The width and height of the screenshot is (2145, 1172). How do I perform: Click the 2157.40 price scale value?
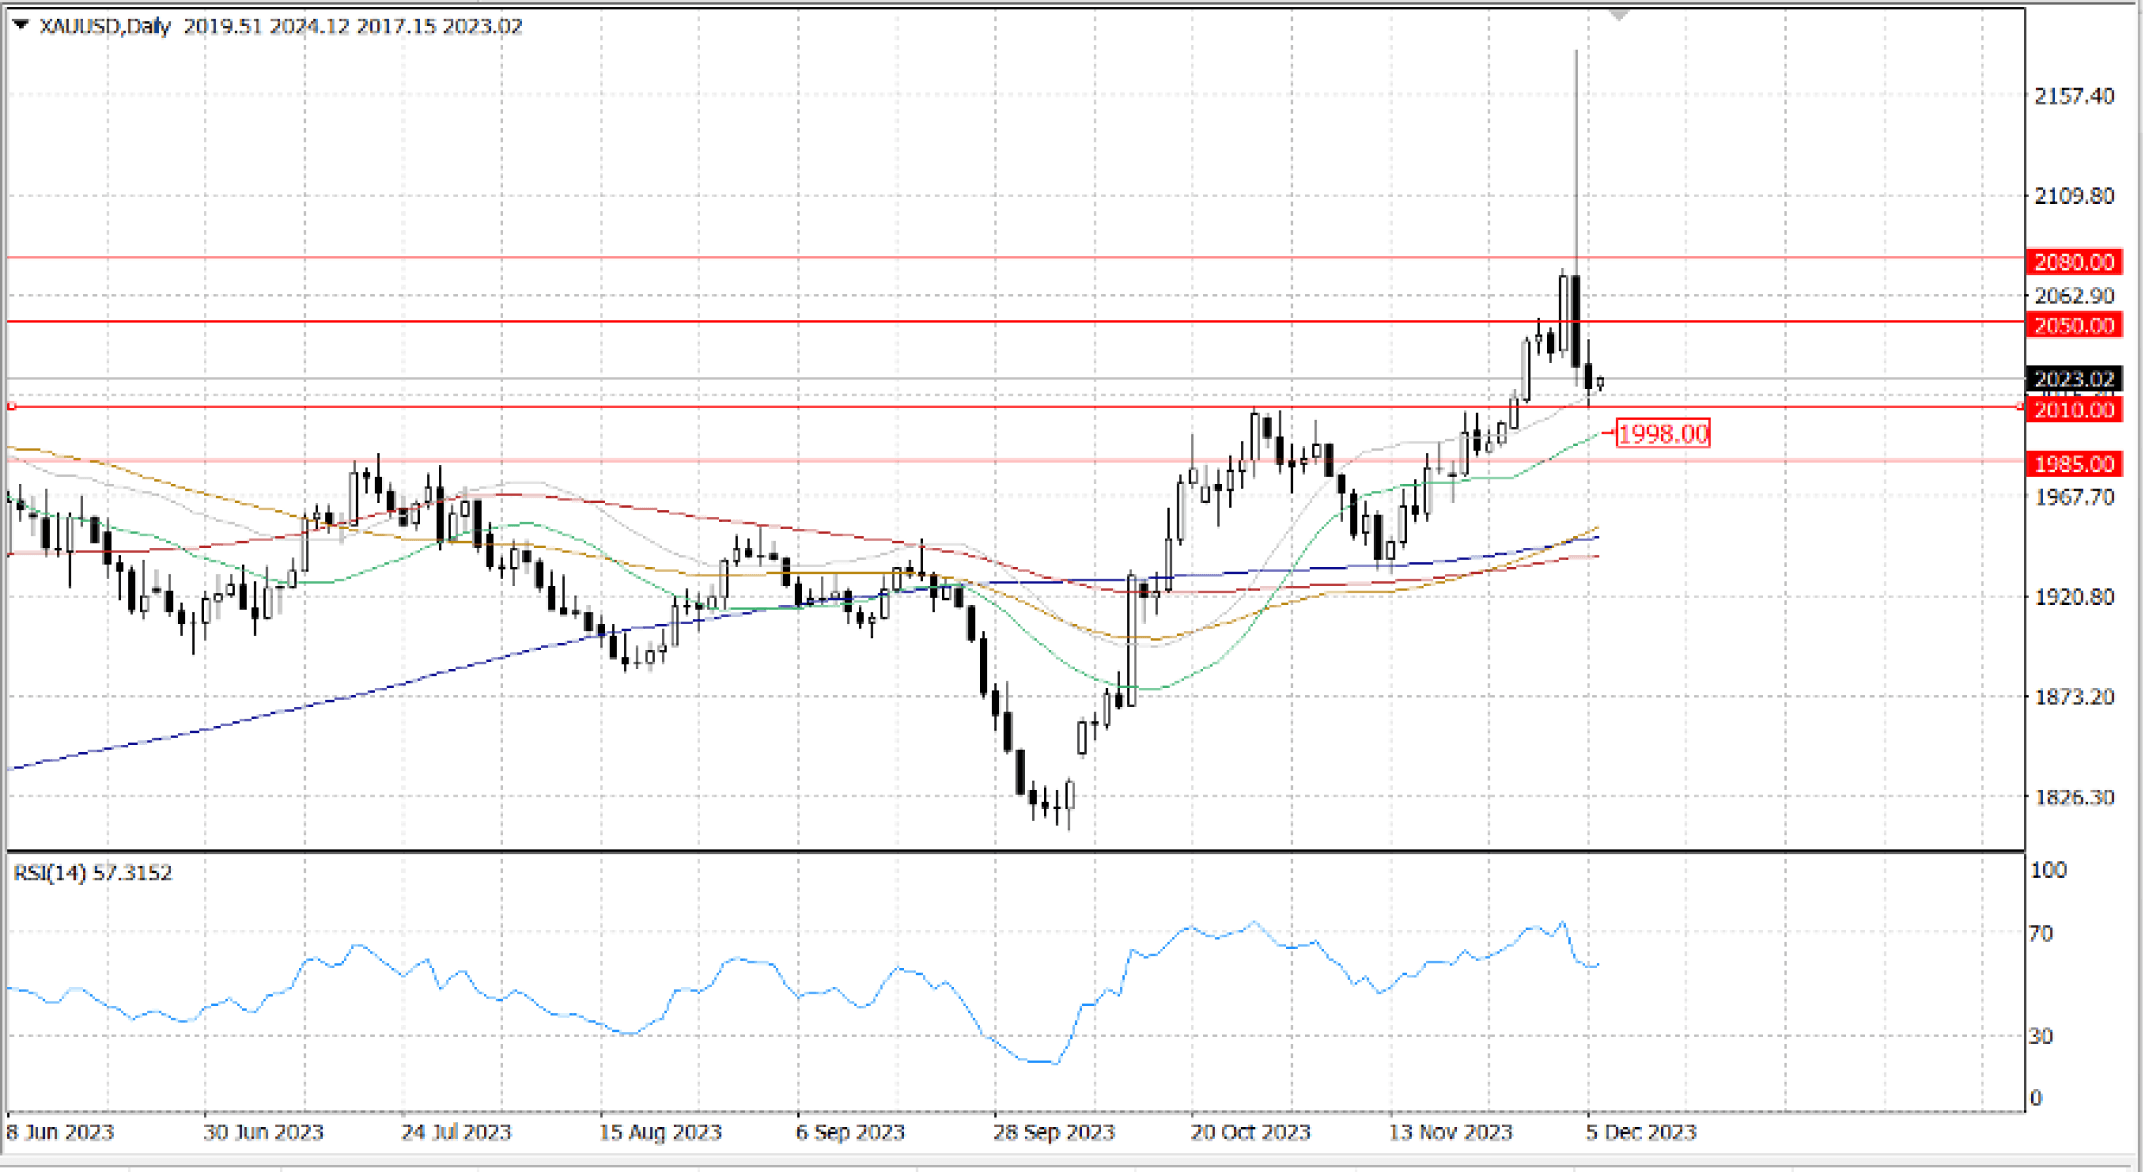click(2074, 96)
